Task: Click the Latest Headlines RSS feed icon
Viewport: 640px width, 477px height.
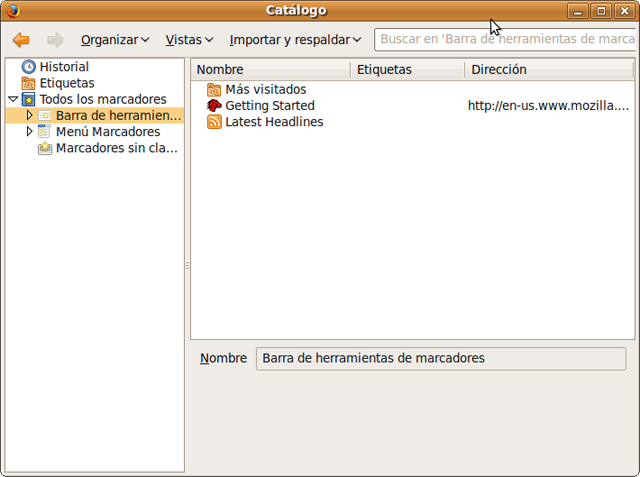Action: click(x=214, y=122)
